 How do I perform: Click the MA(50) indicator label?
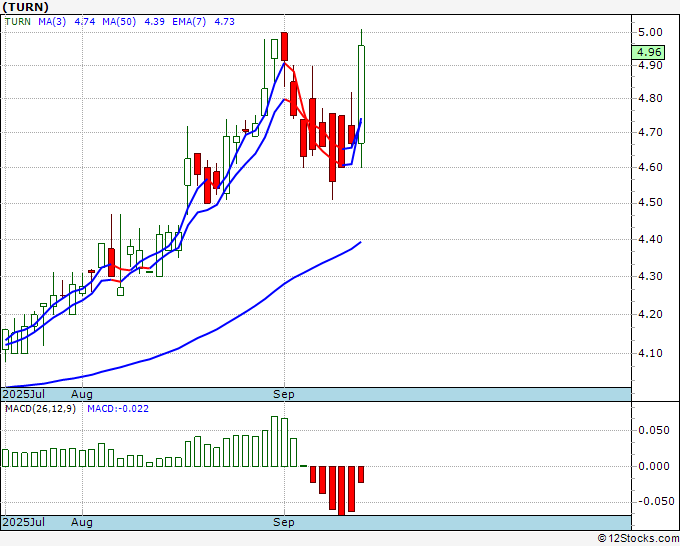point(119,22)
